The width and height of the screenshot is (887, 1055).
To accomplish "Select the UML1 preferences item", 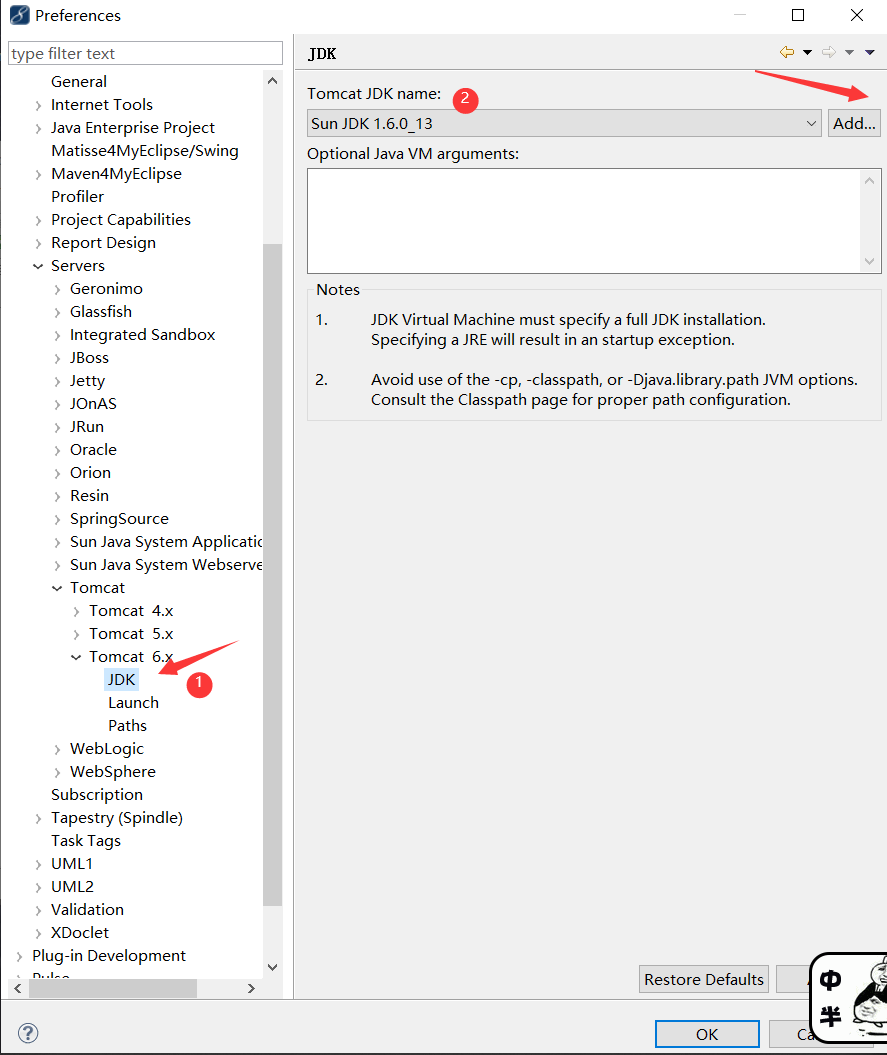I will tap(72, 863).
